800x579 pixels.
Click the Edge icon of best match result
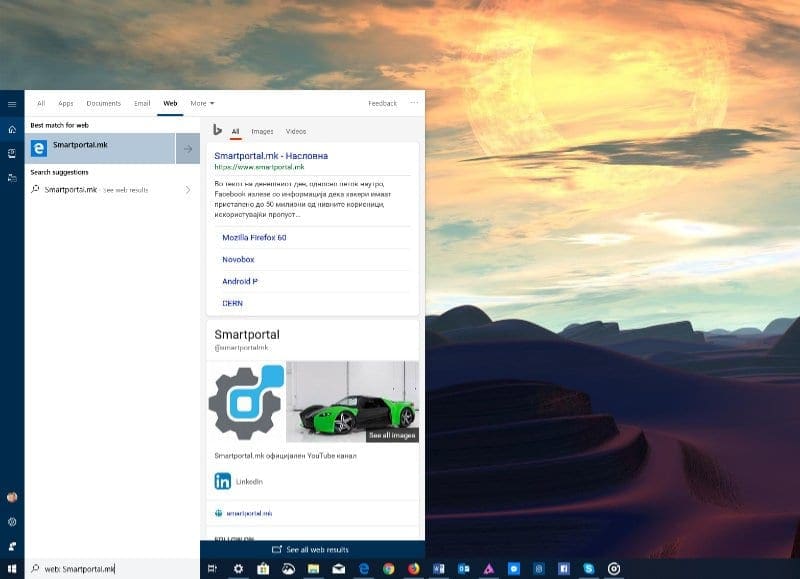39,148
